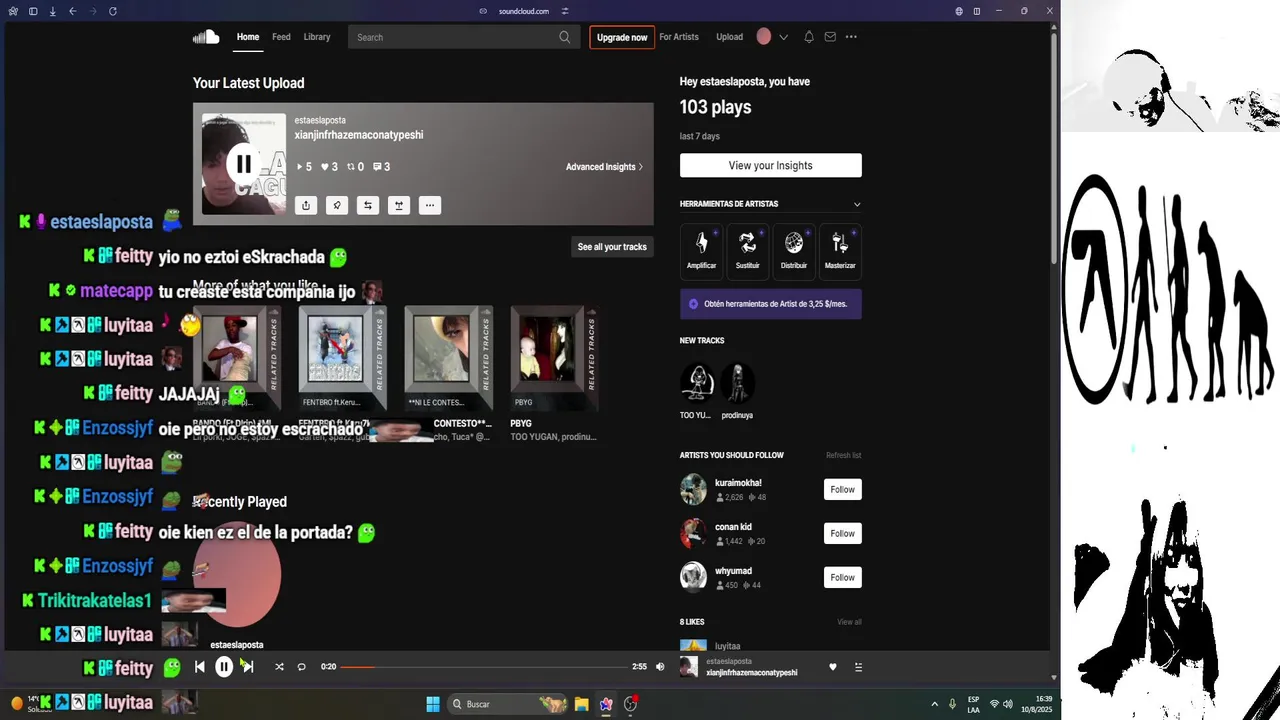Open the PBYG related tracks cover
The image size is (1280, 720).
(554, 358)
